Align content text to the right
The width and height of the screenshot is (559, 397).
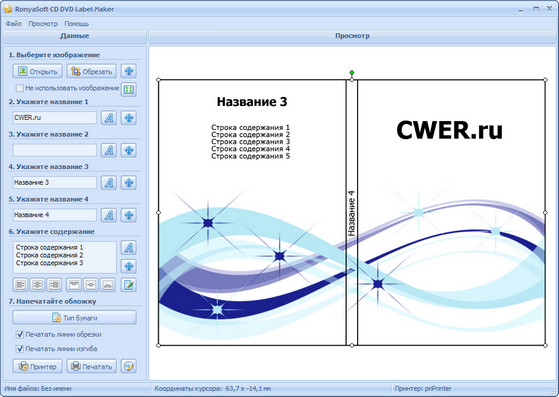click(54, 285)
